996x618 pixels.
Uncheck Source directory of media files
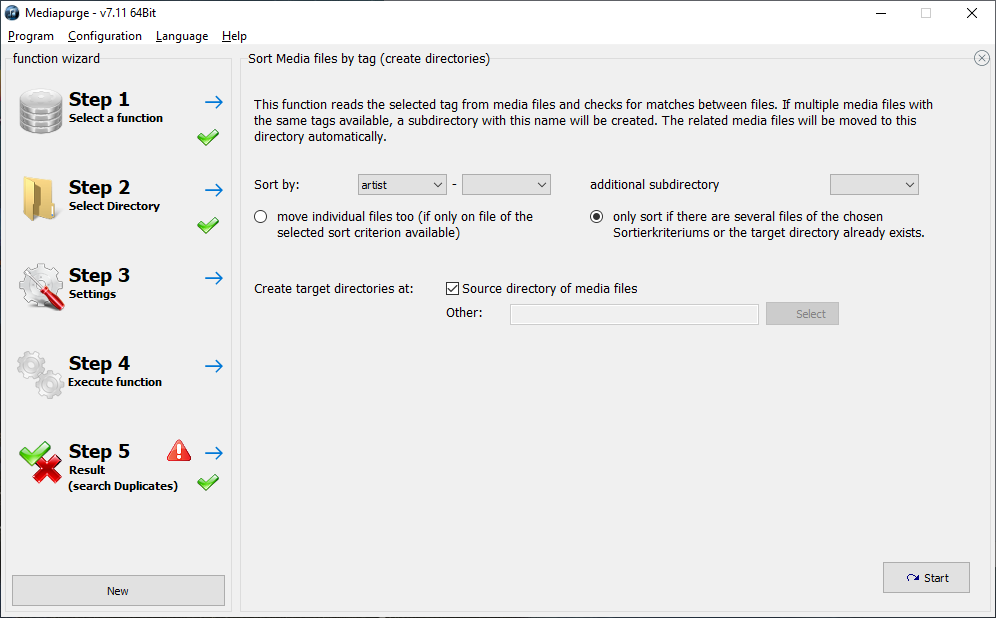[x=452, y=288]
